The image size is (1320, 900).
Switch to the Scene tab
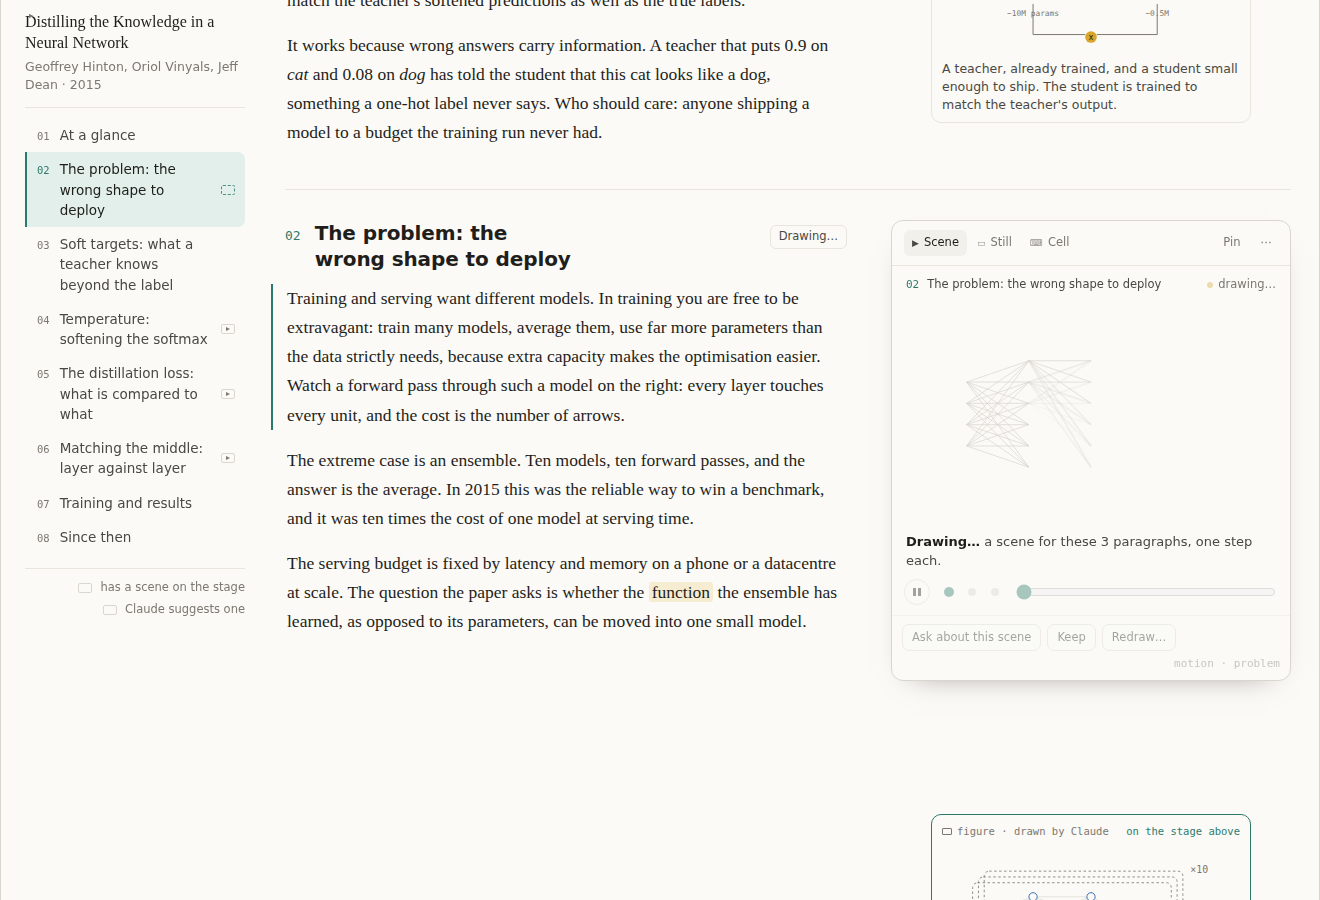pos(935,242)
